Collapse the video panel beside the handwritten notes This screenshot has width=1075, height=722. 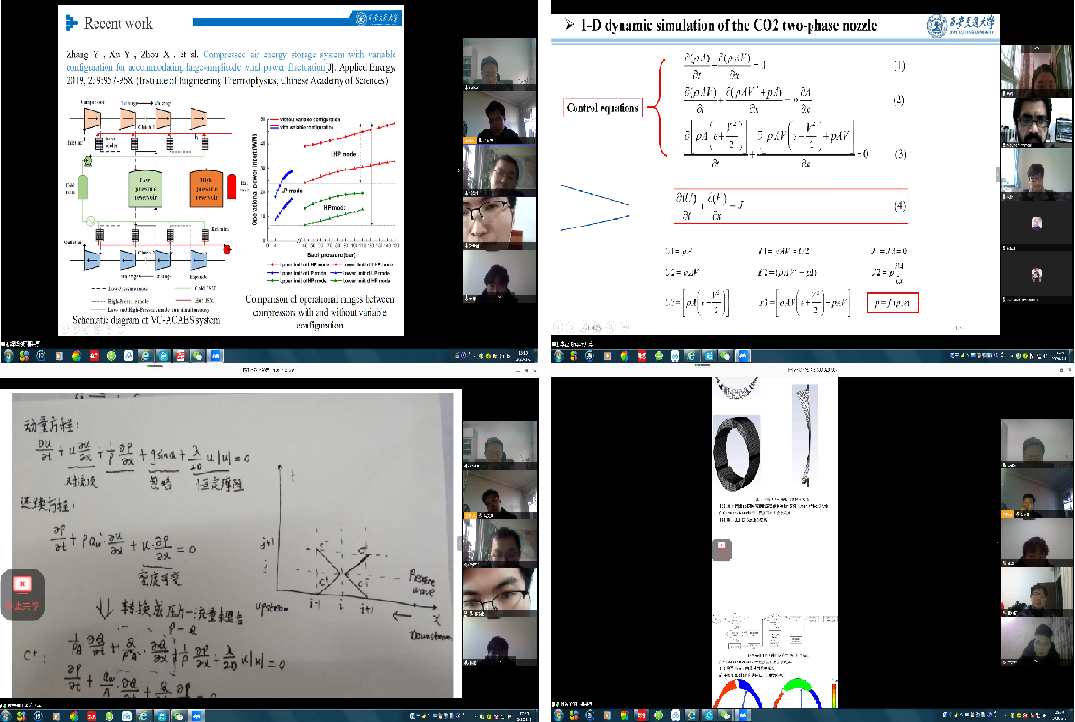click(x=459, y=543)
